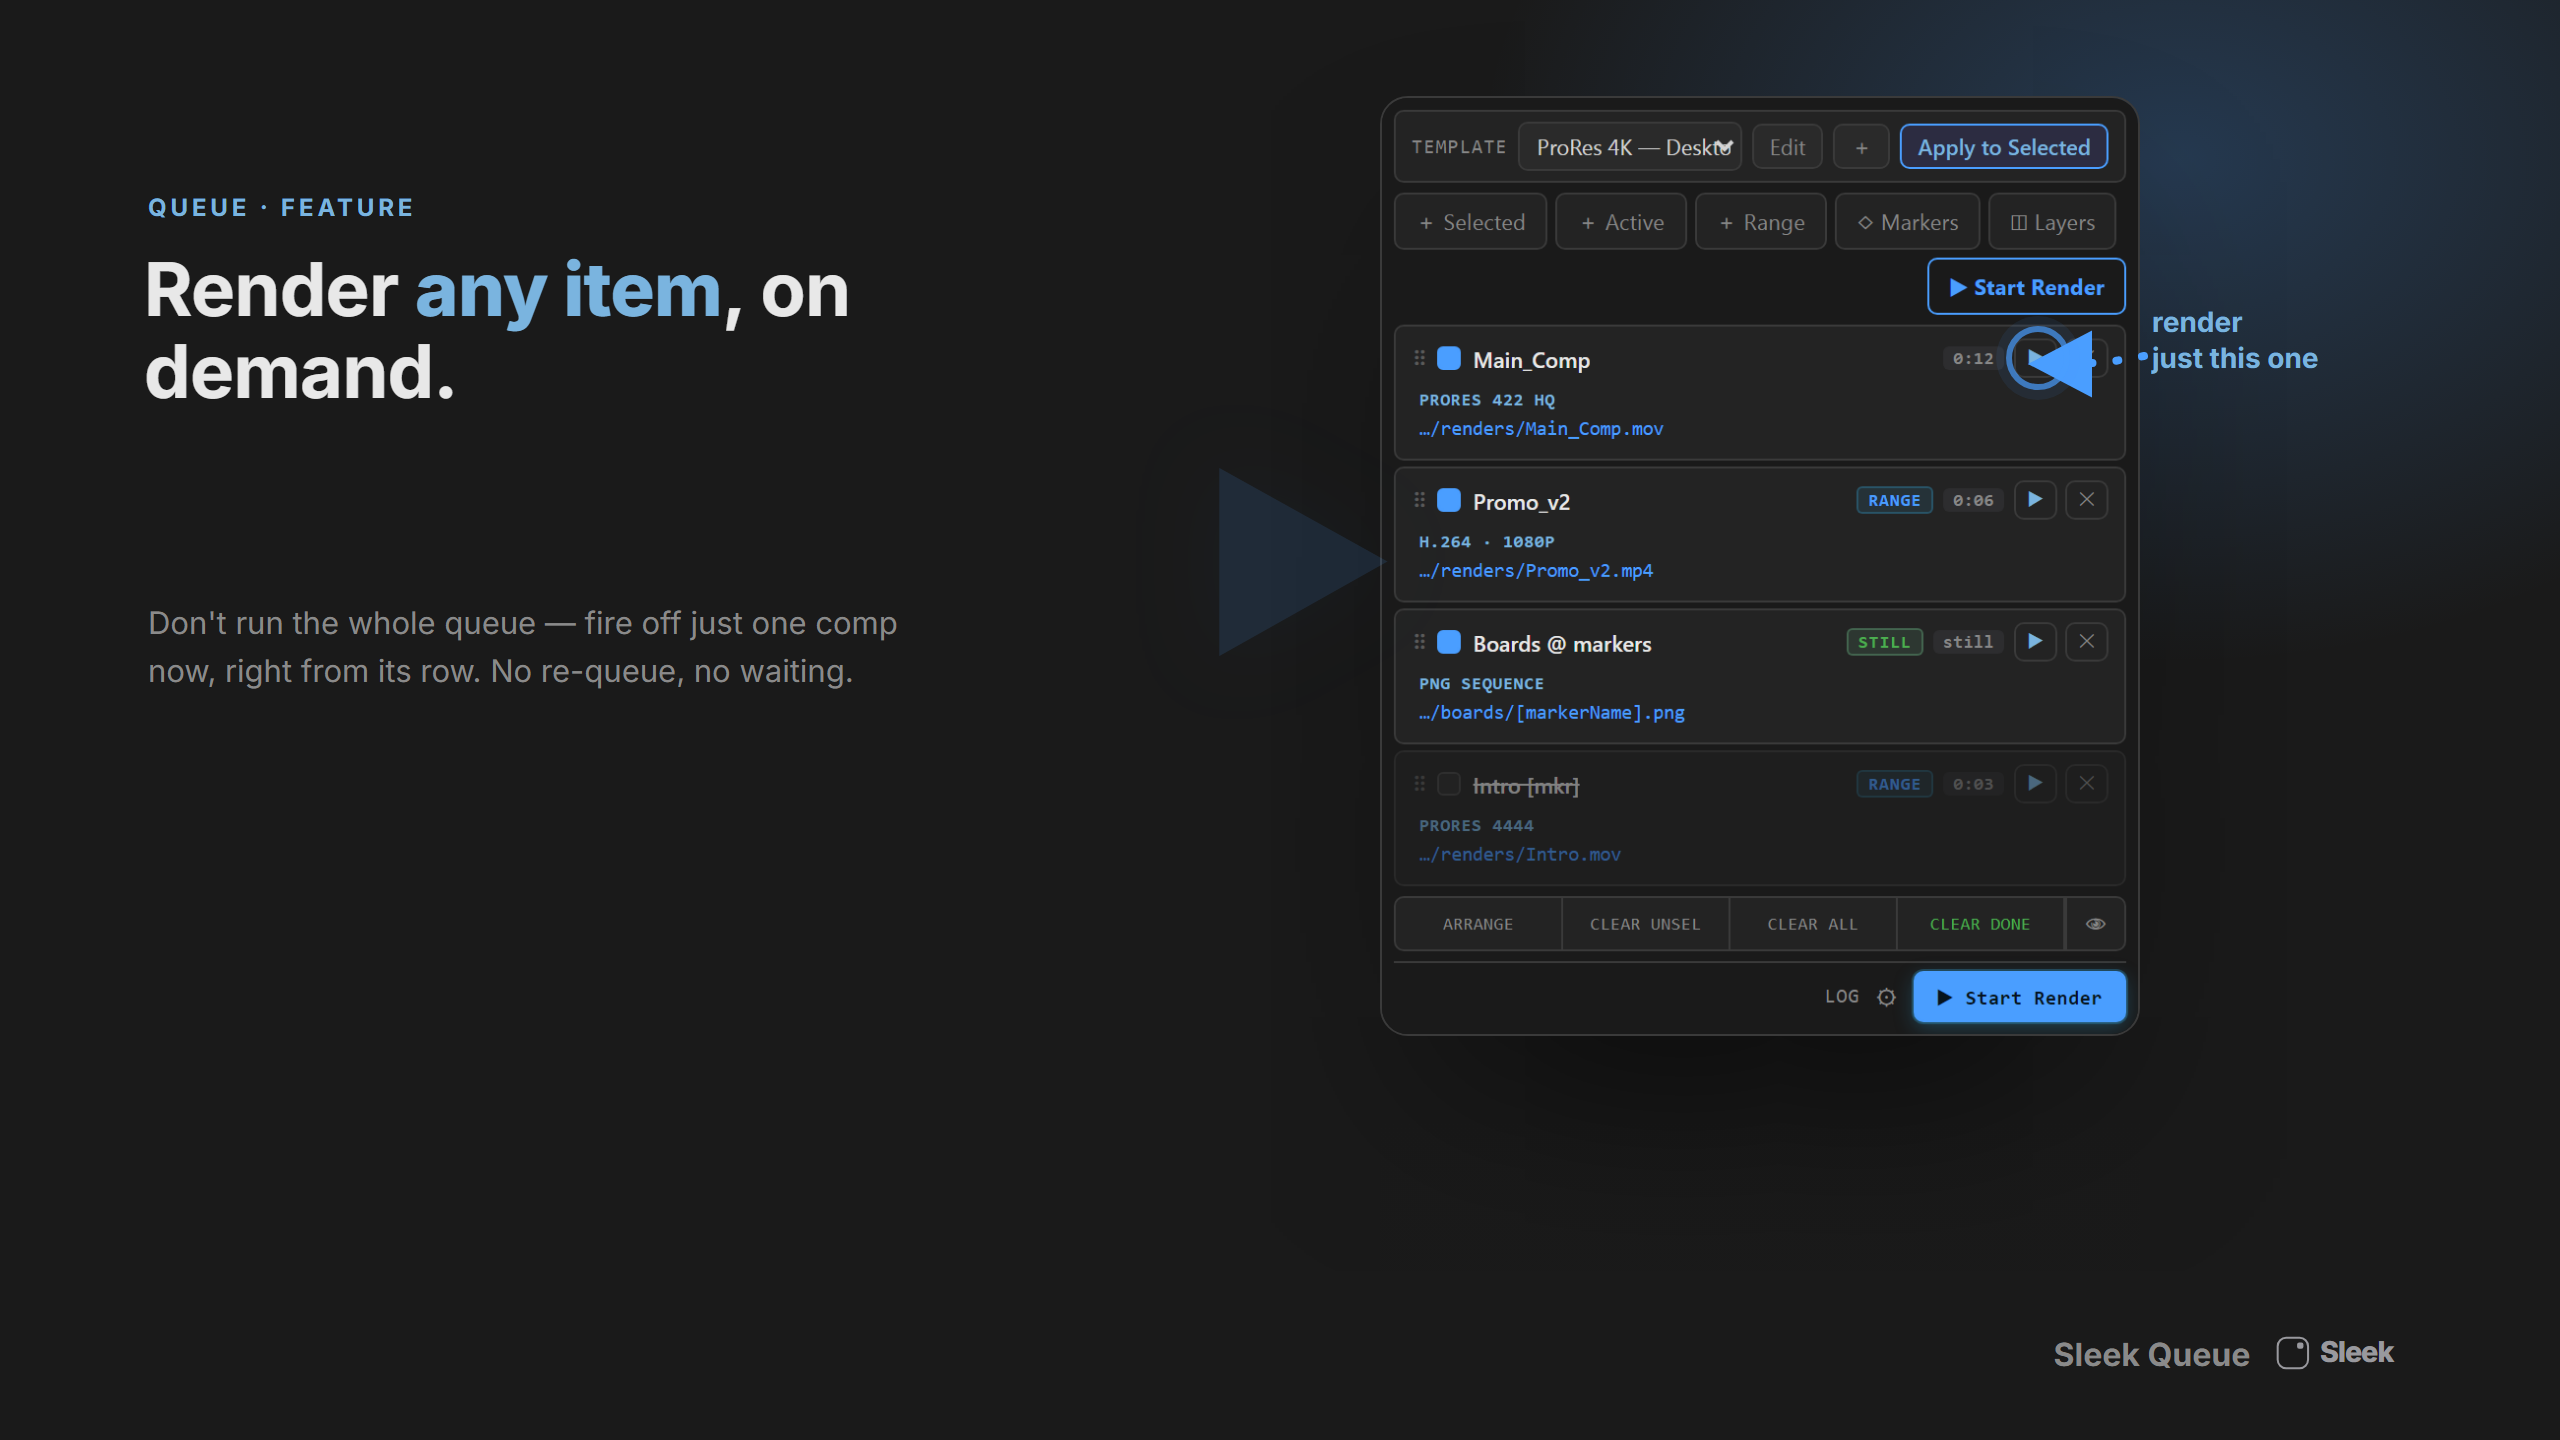Image resolution: width=2560 pixels, height=1440 pixels.
Task: Uncheck the Boards @ markers checkbox
Action: [1449, 642]
